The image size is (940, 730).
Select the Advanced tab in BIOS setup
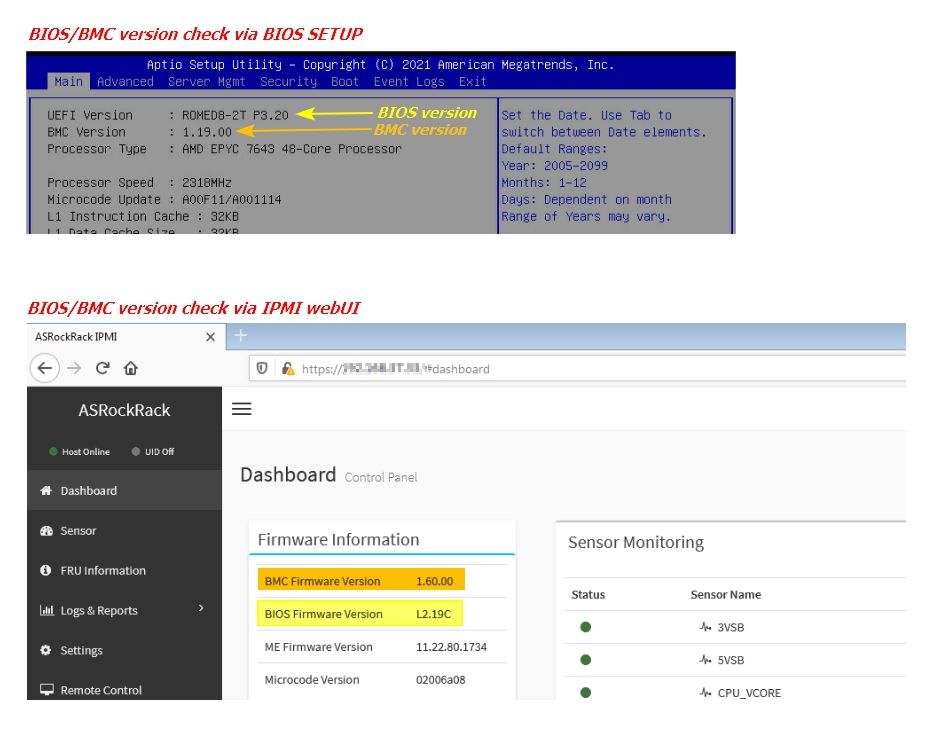point(125,82)
